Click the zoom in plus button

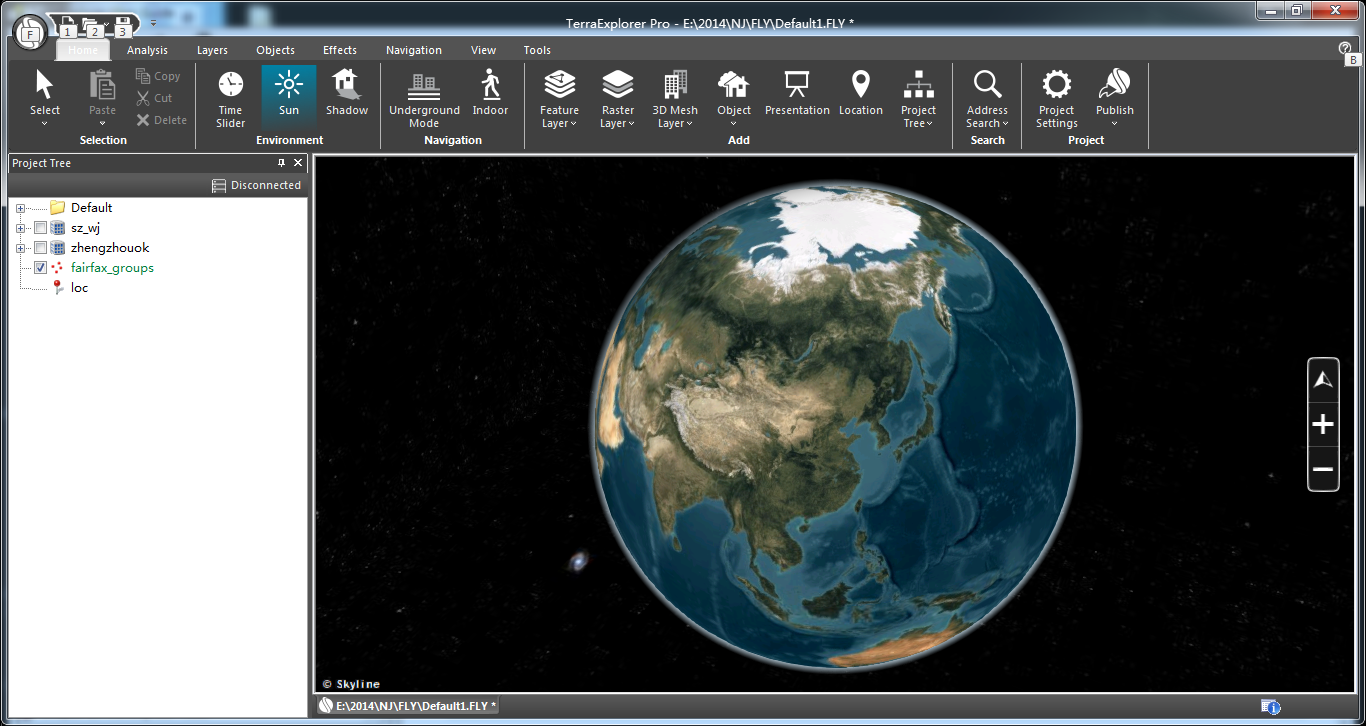click(1323, 425)
